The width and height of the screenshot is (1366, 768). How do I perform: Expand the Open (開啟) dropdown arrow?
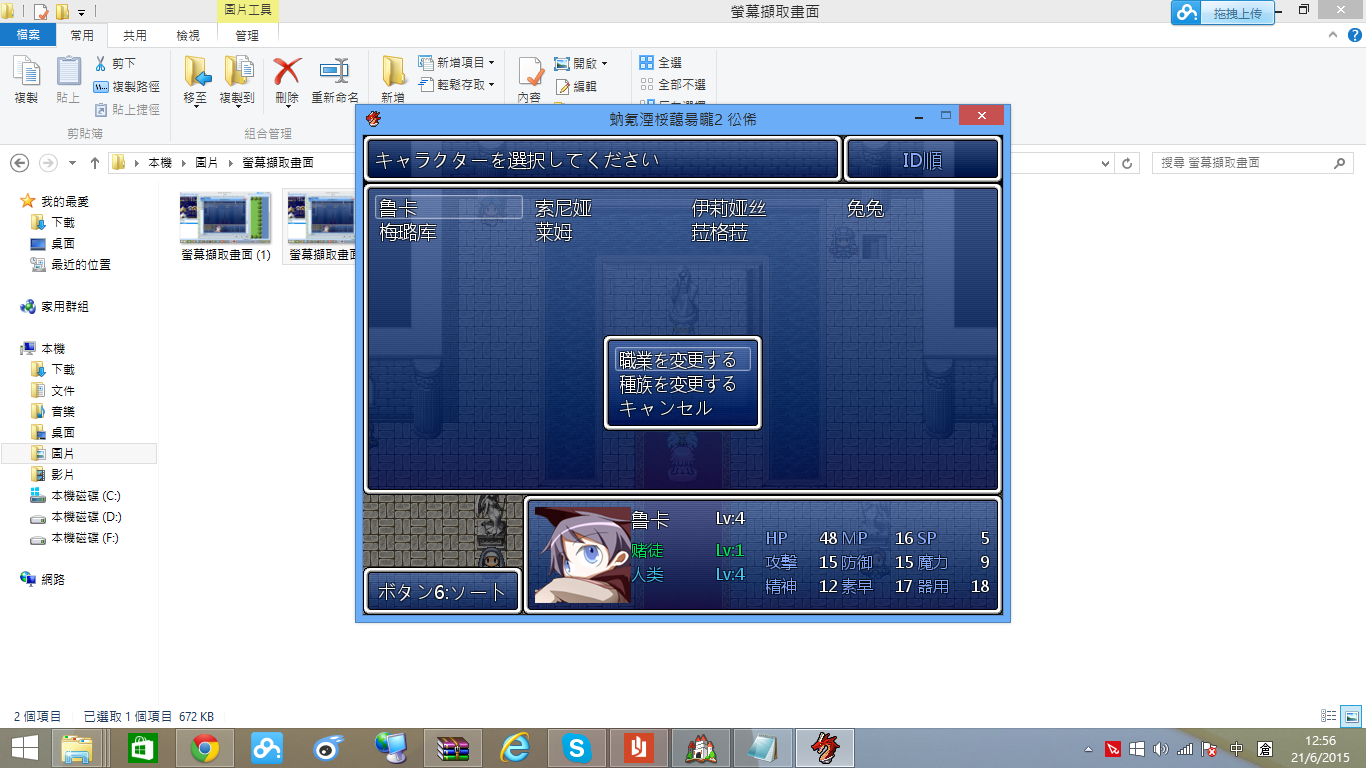click(x=604, y=64)
